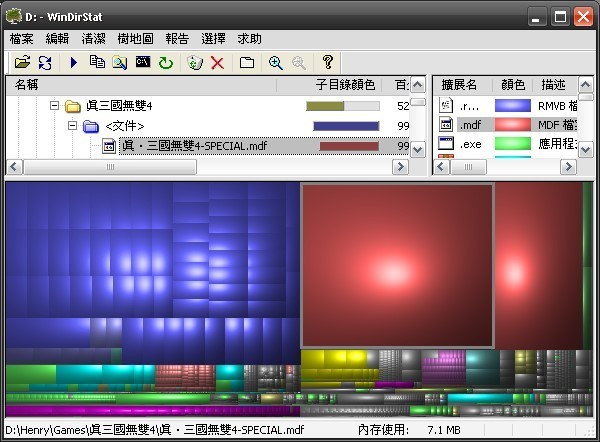600x442 pixels.
Task: Click the .mdf file icon in tree
Action: pyautogui.click(x=109, y=146)
